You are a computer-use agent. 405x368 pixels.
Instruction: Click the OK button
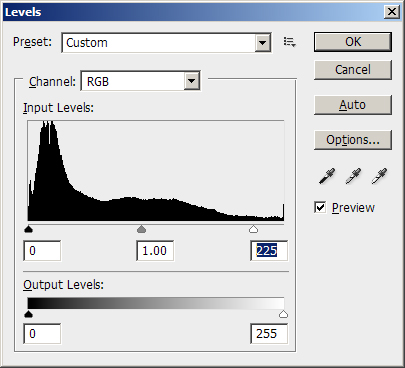(353, 42)
